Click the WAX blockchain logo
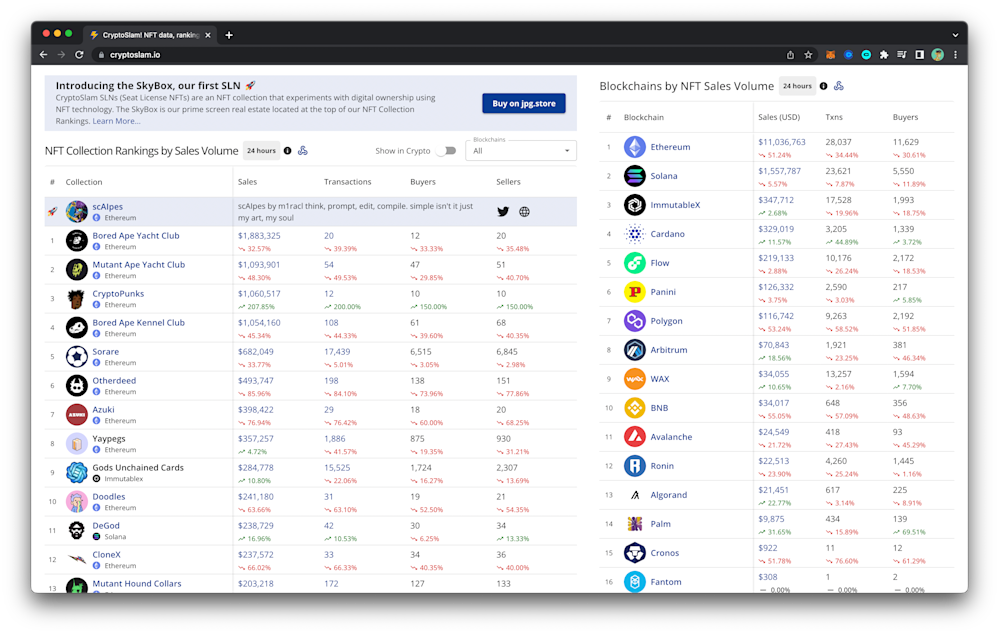 [x=634, y=379]
